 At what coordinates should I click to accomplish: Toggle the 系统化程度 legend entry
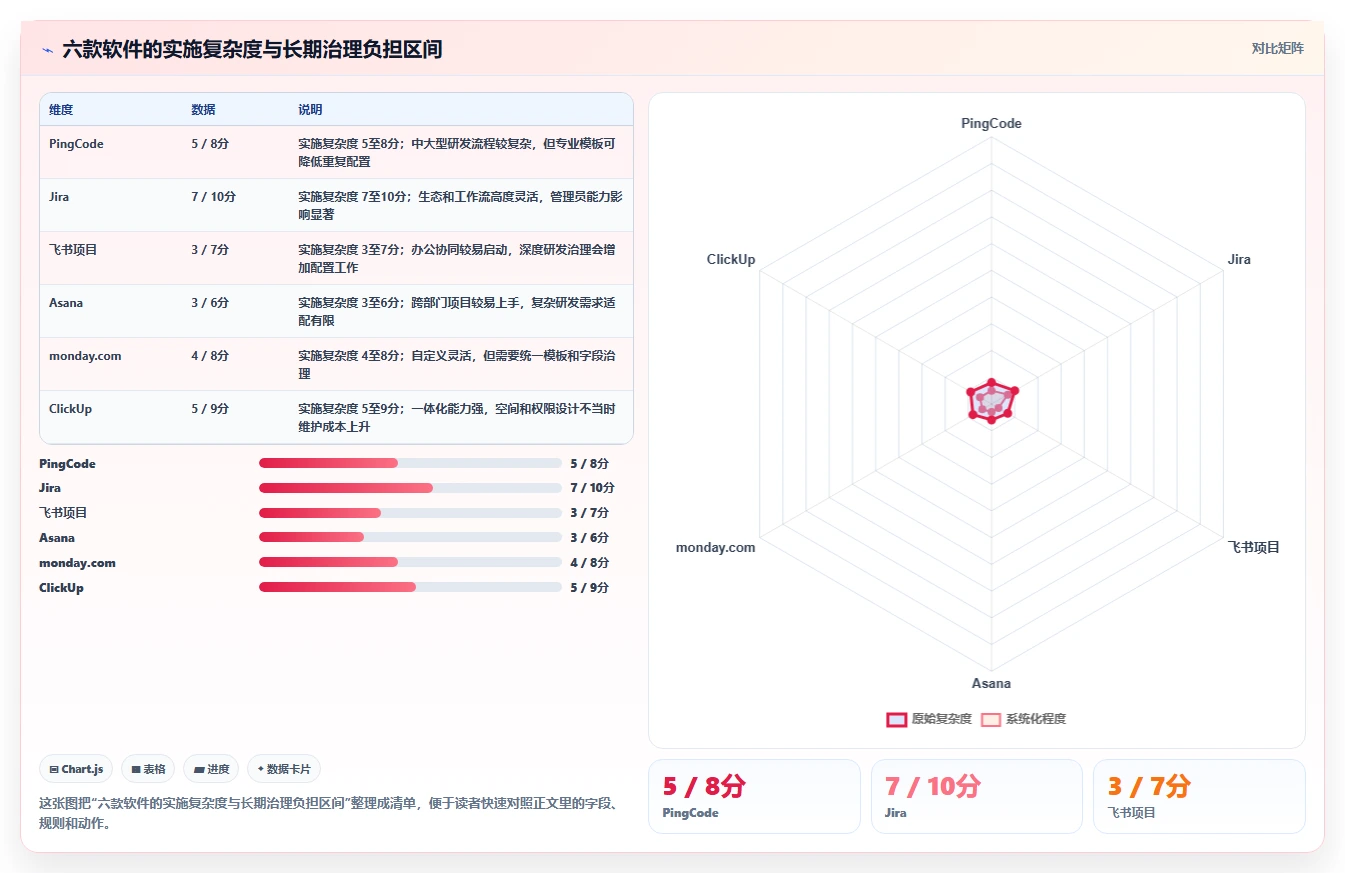point(1023,719)
